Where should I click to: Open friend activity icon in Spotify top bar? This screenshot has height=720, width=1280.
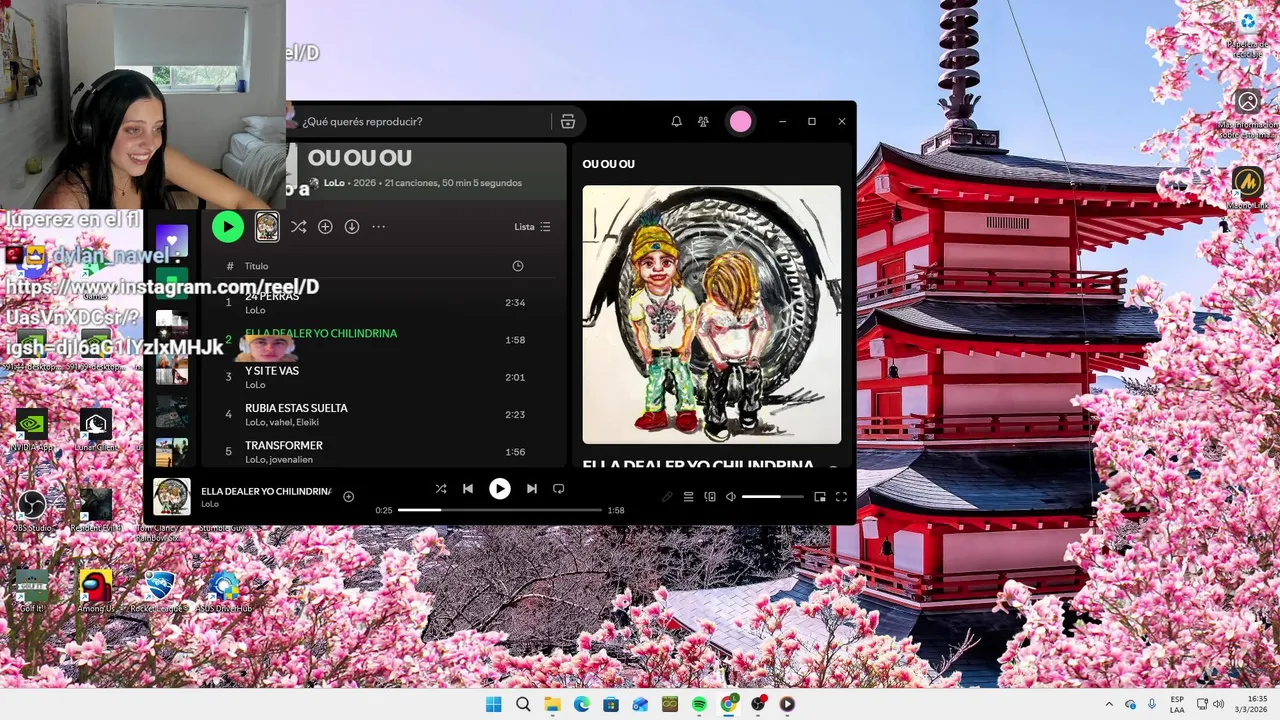coord(703,121)
